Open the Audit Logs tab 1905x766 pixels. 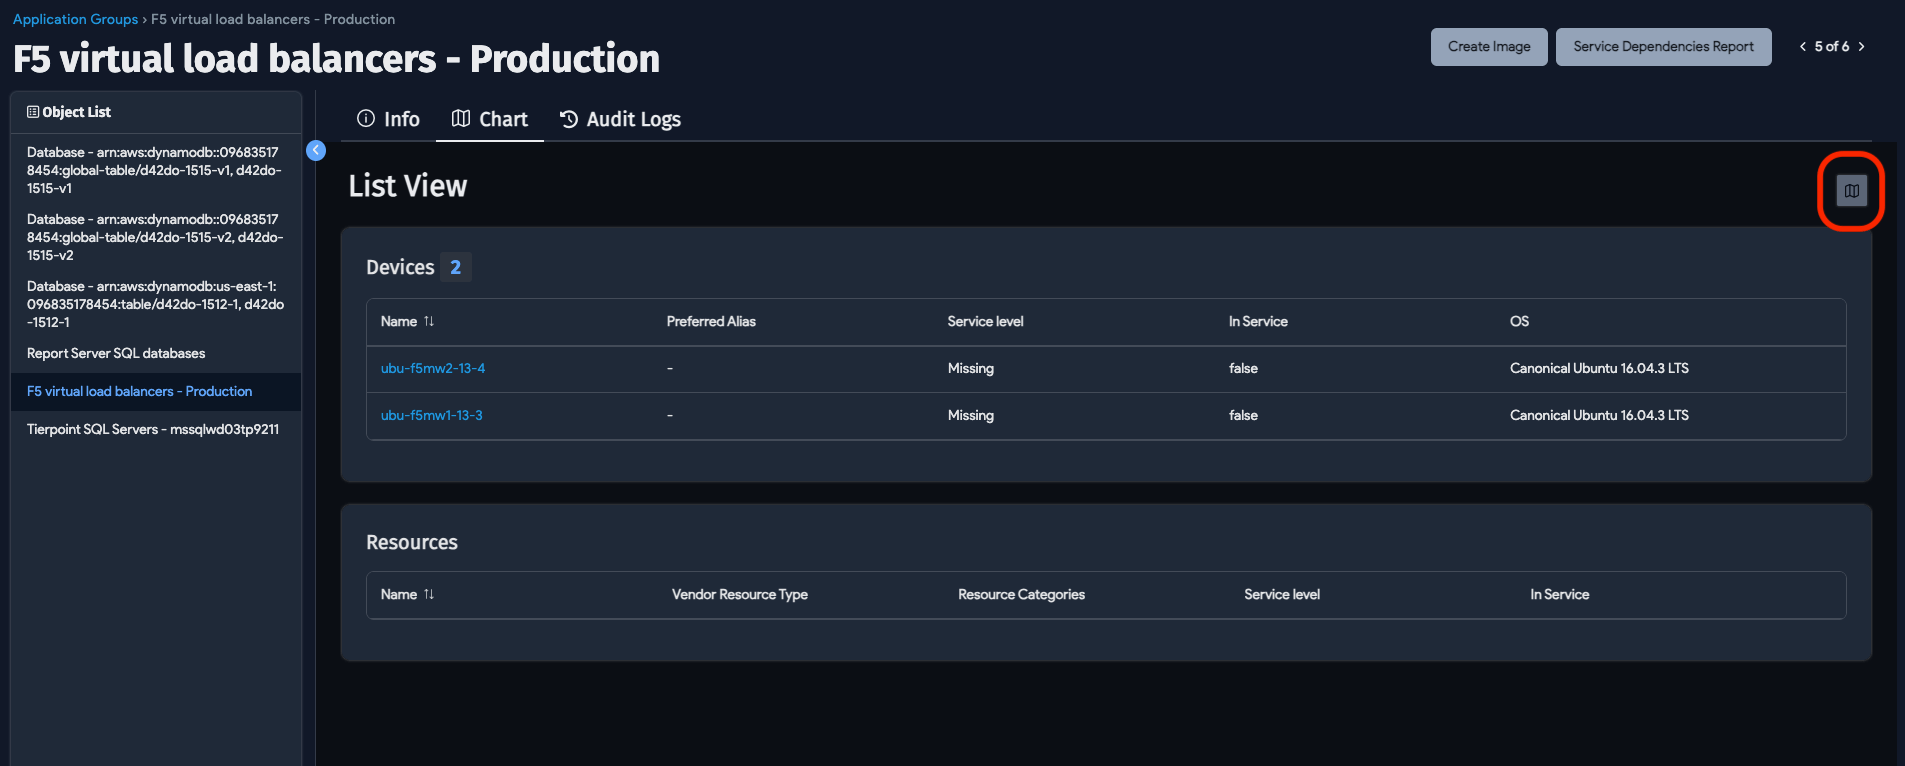point(620,119)
